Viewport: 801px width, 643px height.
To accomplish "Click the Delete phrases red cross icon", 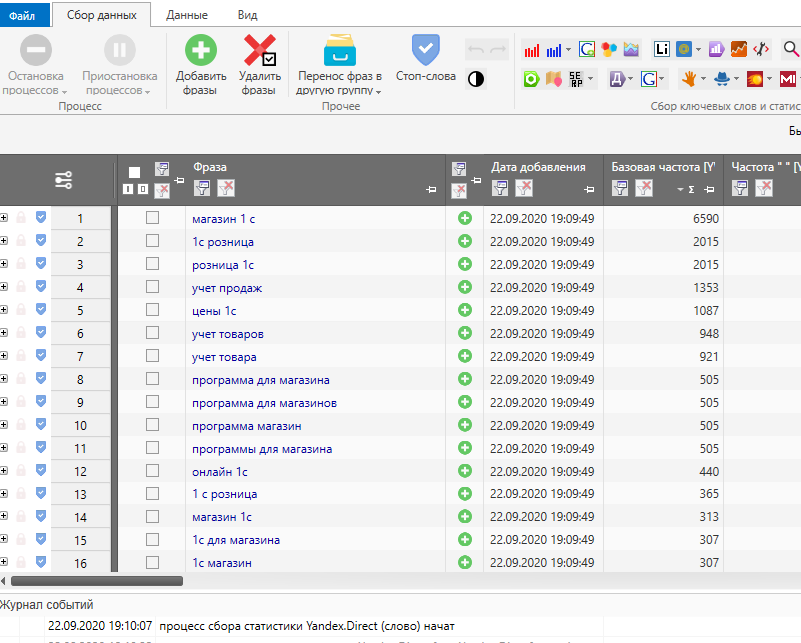I will pyautogui.click(x=260, y=51).
